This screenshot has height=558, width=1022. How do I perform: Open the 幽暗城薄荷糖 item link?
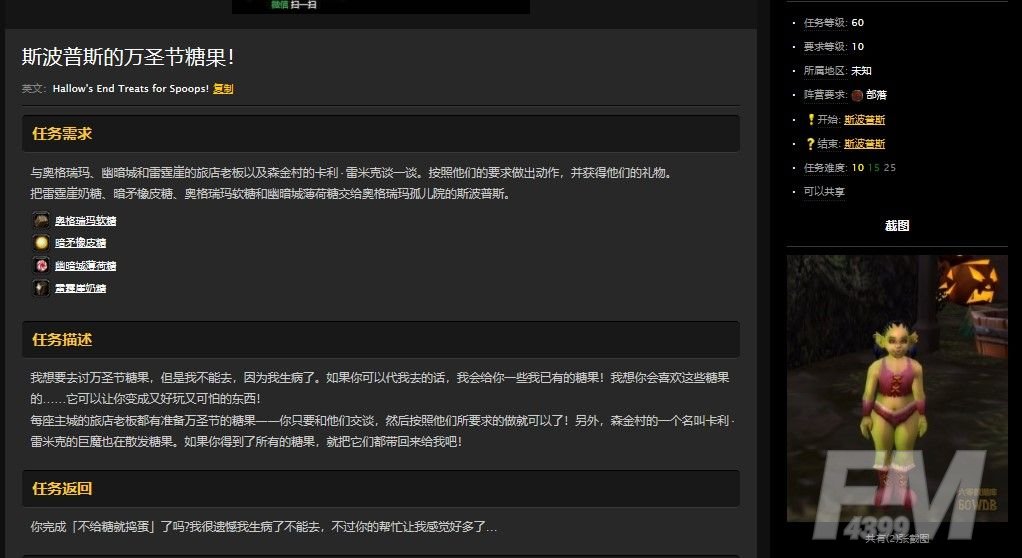tap(85, 266)
